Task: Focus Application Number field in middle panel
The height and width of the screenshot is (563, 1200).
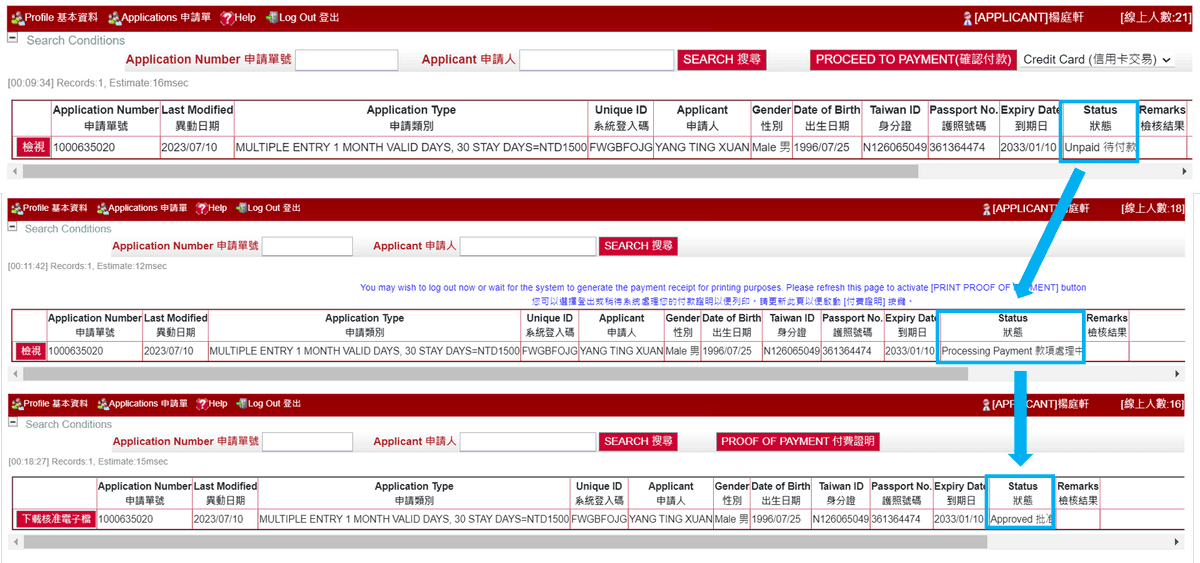Action: coord(307,246)
